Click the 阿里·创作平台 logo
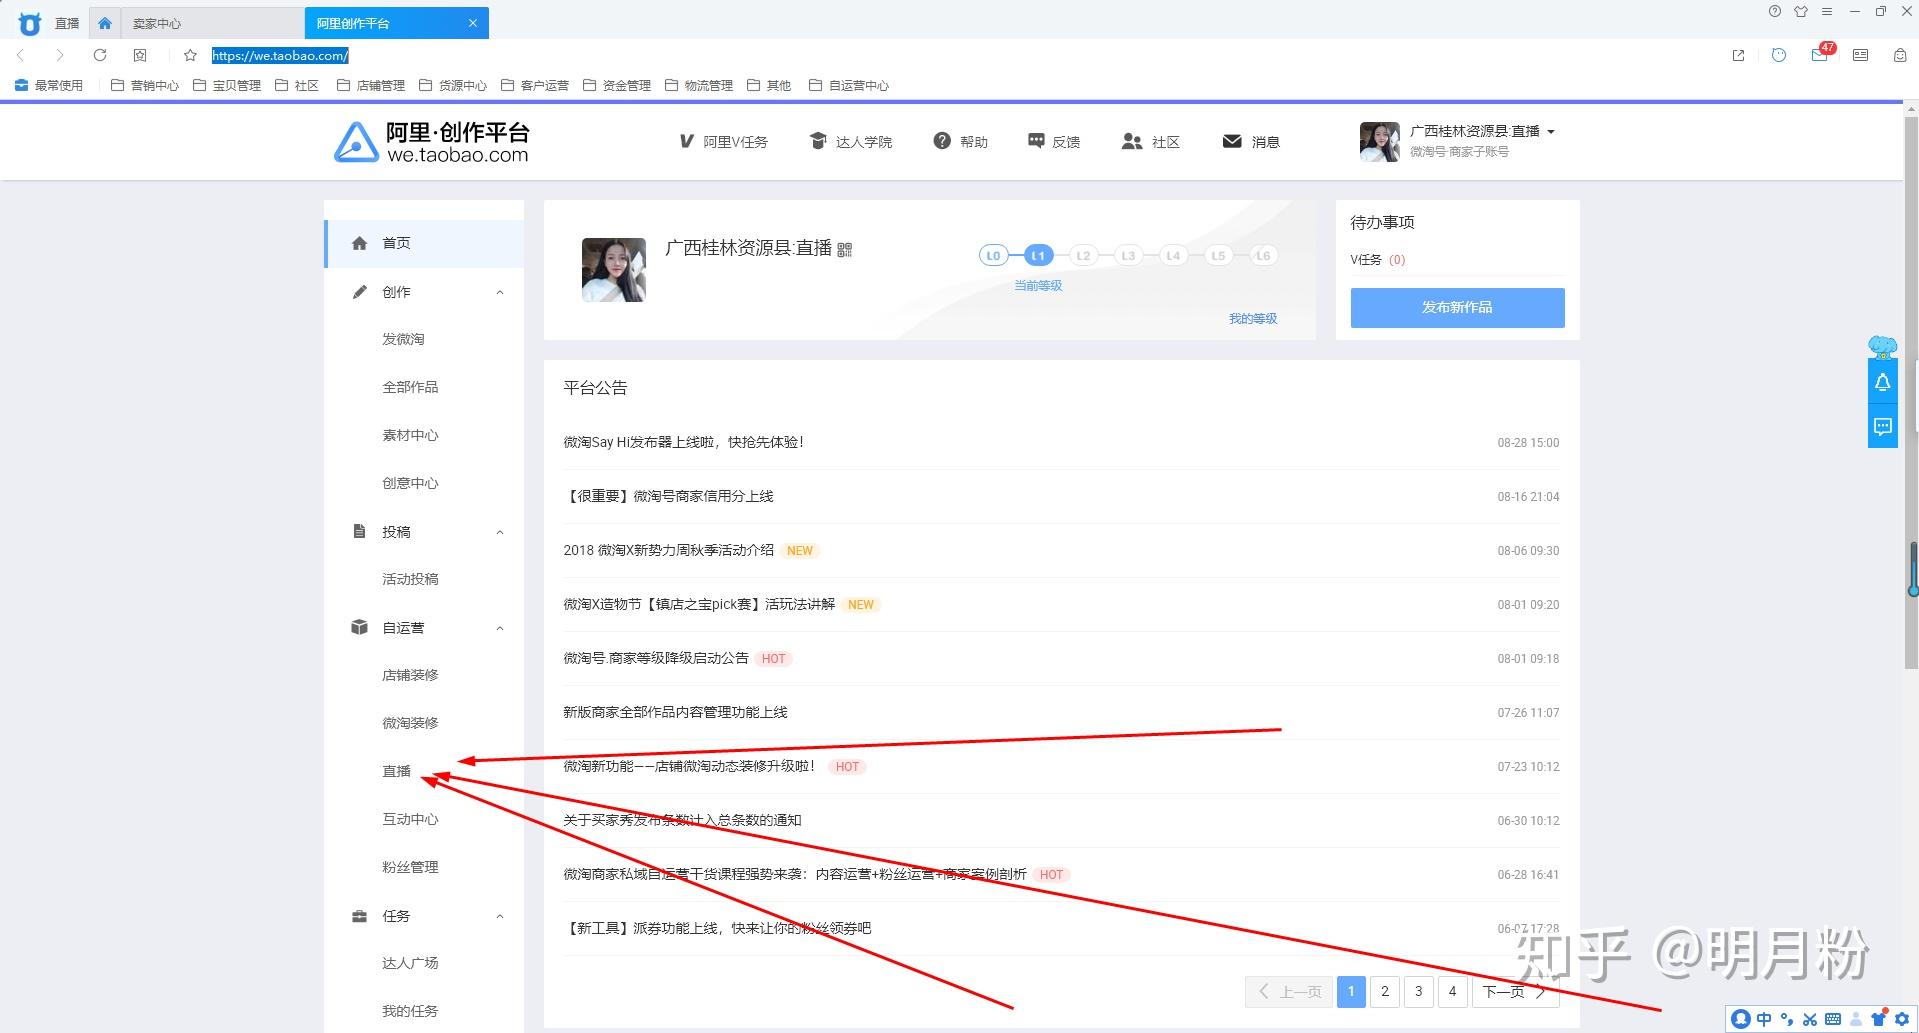This screenshot has height=1033, width=1919. [432, 142]
